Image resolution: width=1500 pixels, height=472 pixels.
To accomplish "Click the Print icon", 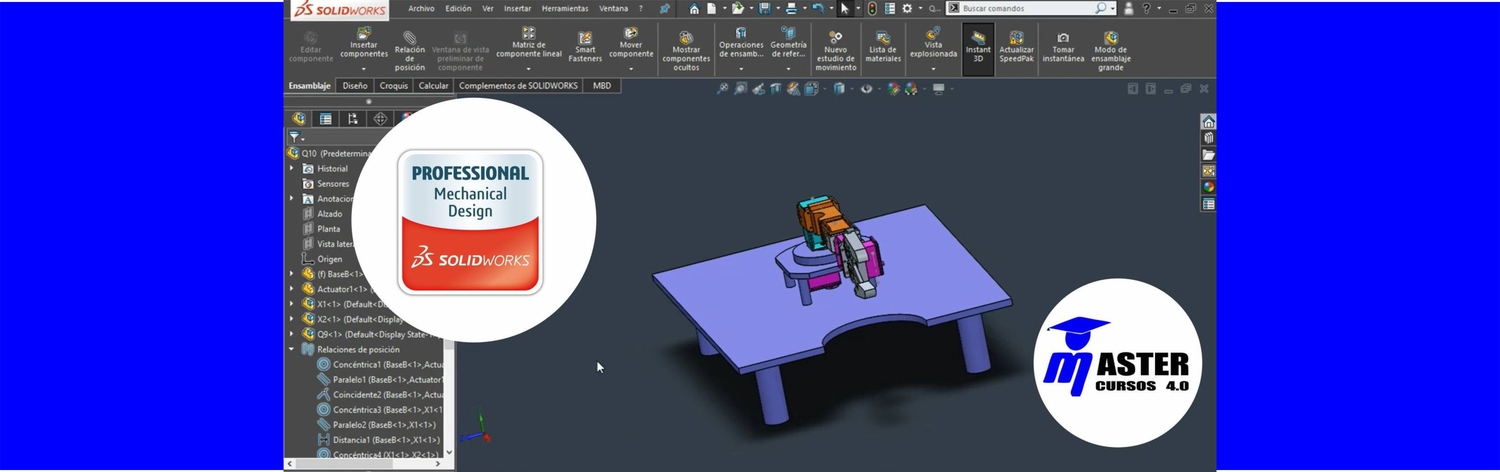I will coord(791,8).
